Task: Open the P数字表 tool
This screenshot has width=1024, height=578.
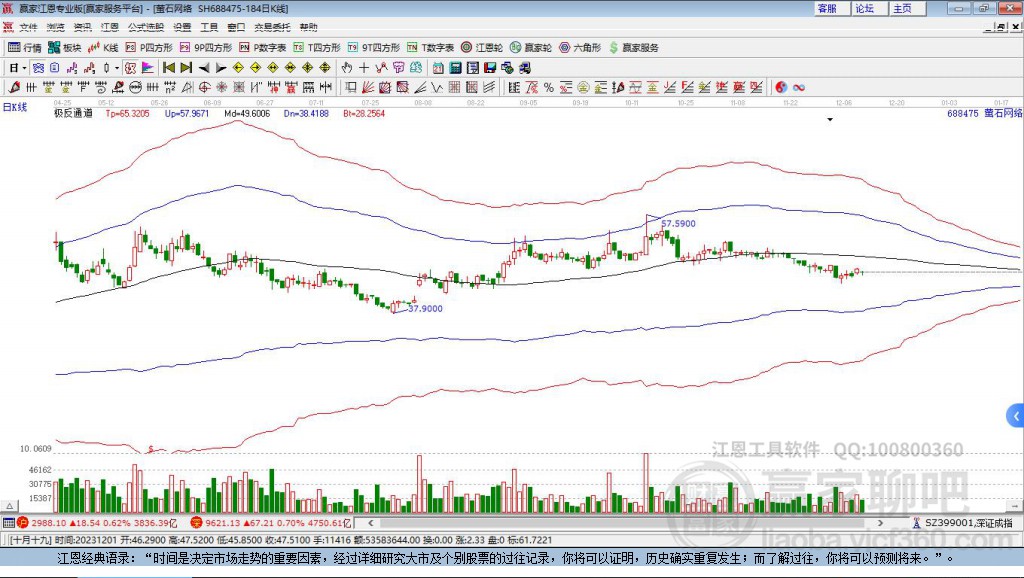Action: click(x=263, y=48)
